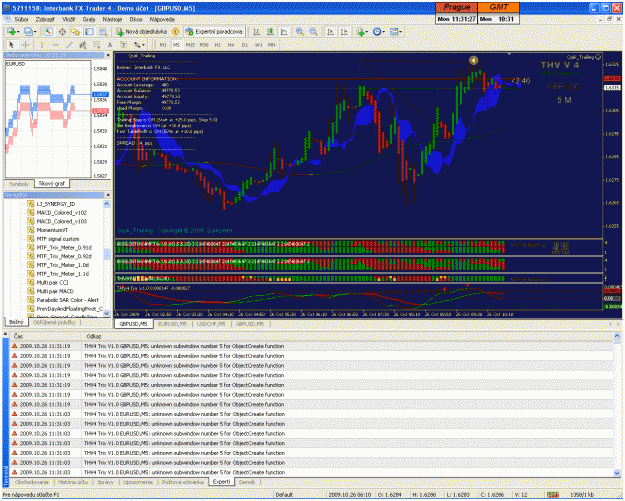This screenshot has width=625, height=501.
Task: Switch chart to bar chart type
Action: pos(257,31)
